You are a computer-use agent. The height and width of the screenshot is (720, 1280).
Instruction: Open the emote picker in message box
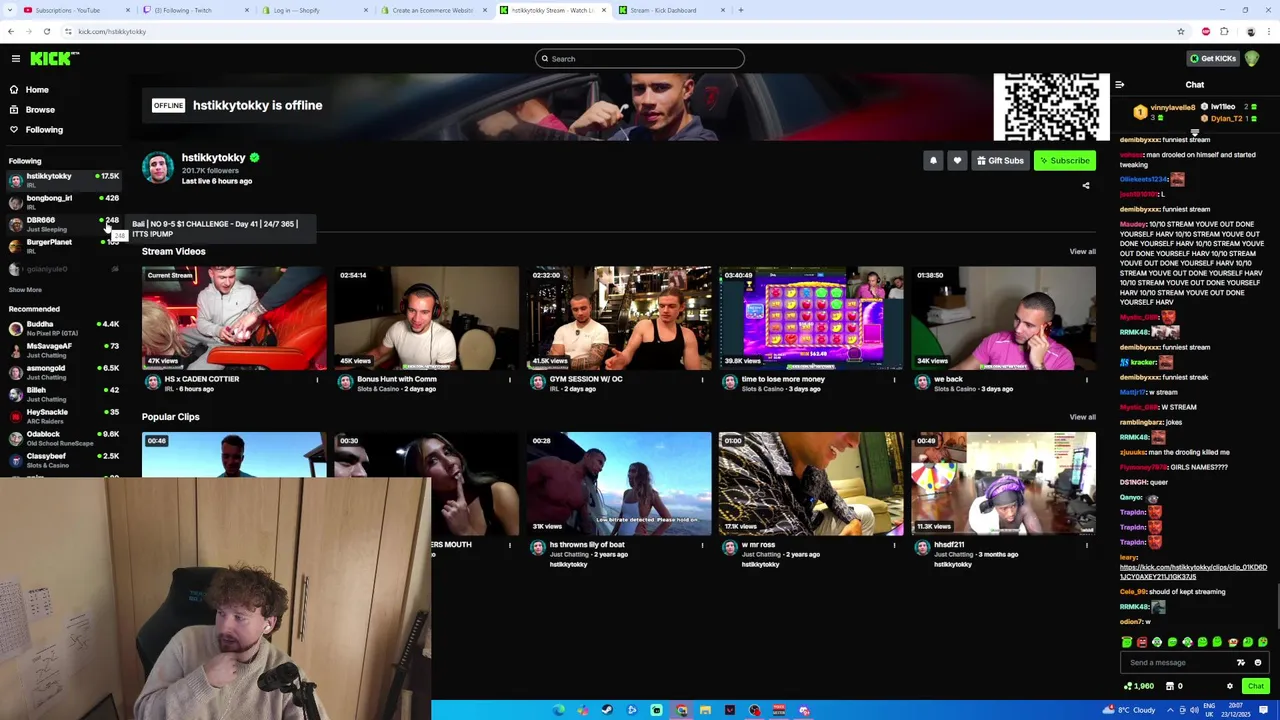pos(1258,662)
